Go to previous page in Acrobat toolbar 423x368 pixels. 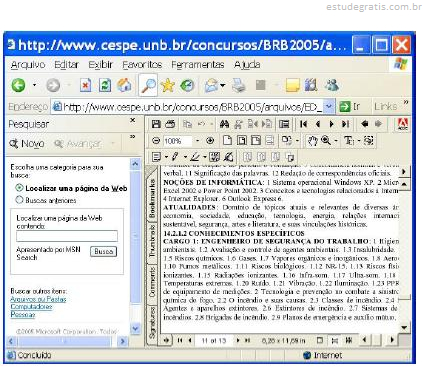pos(318,124)
